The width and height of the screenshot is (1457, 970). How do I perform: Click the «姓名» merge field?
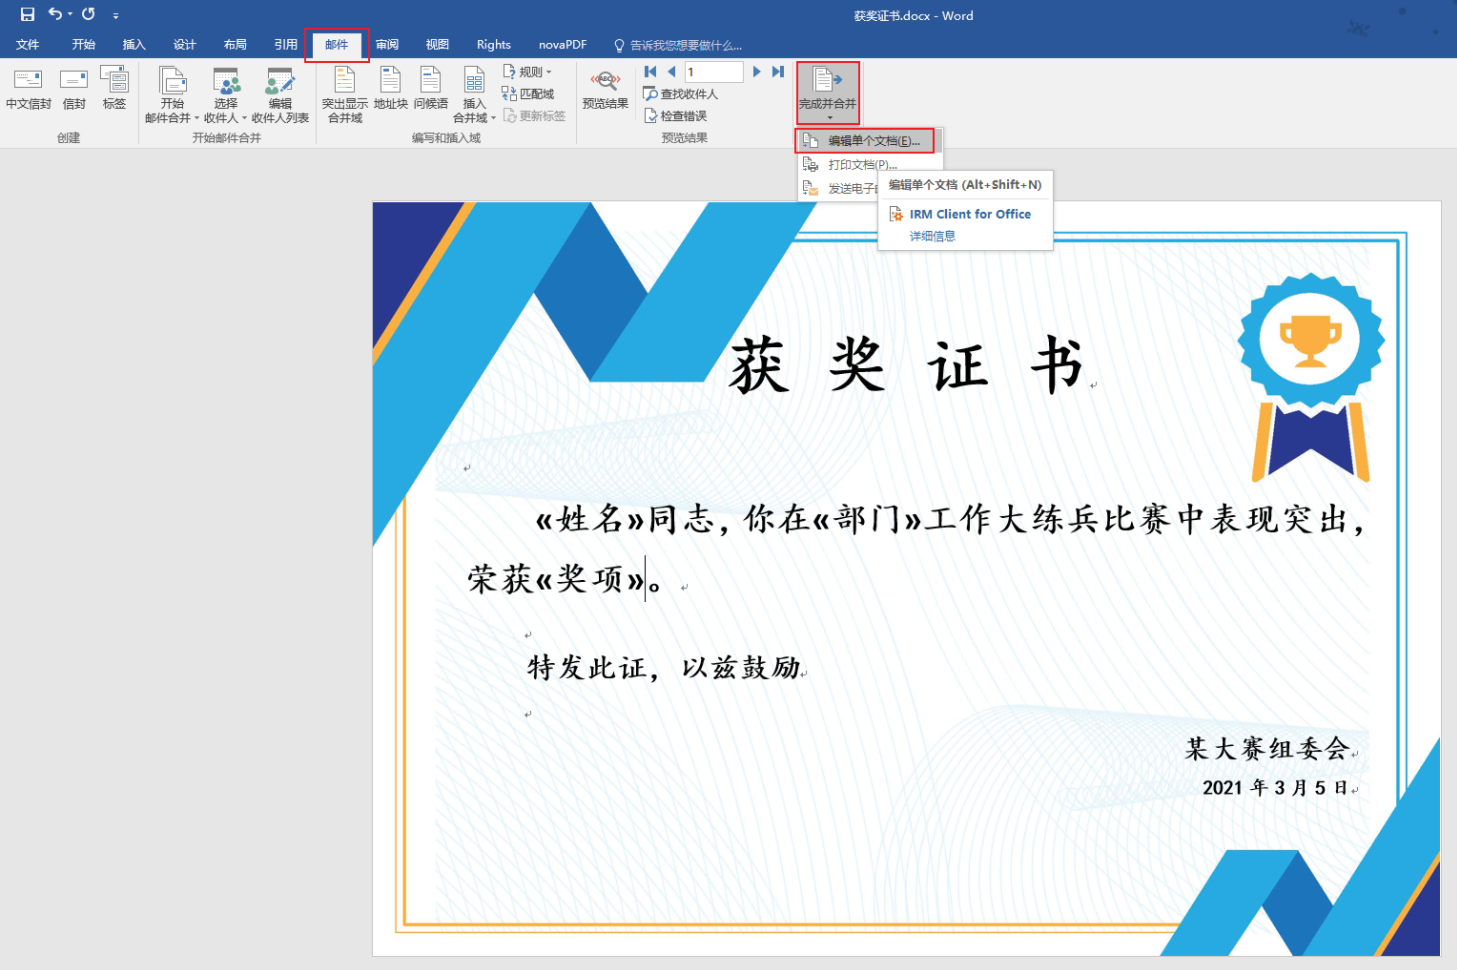pyautogui.click(x=592, y=519)
